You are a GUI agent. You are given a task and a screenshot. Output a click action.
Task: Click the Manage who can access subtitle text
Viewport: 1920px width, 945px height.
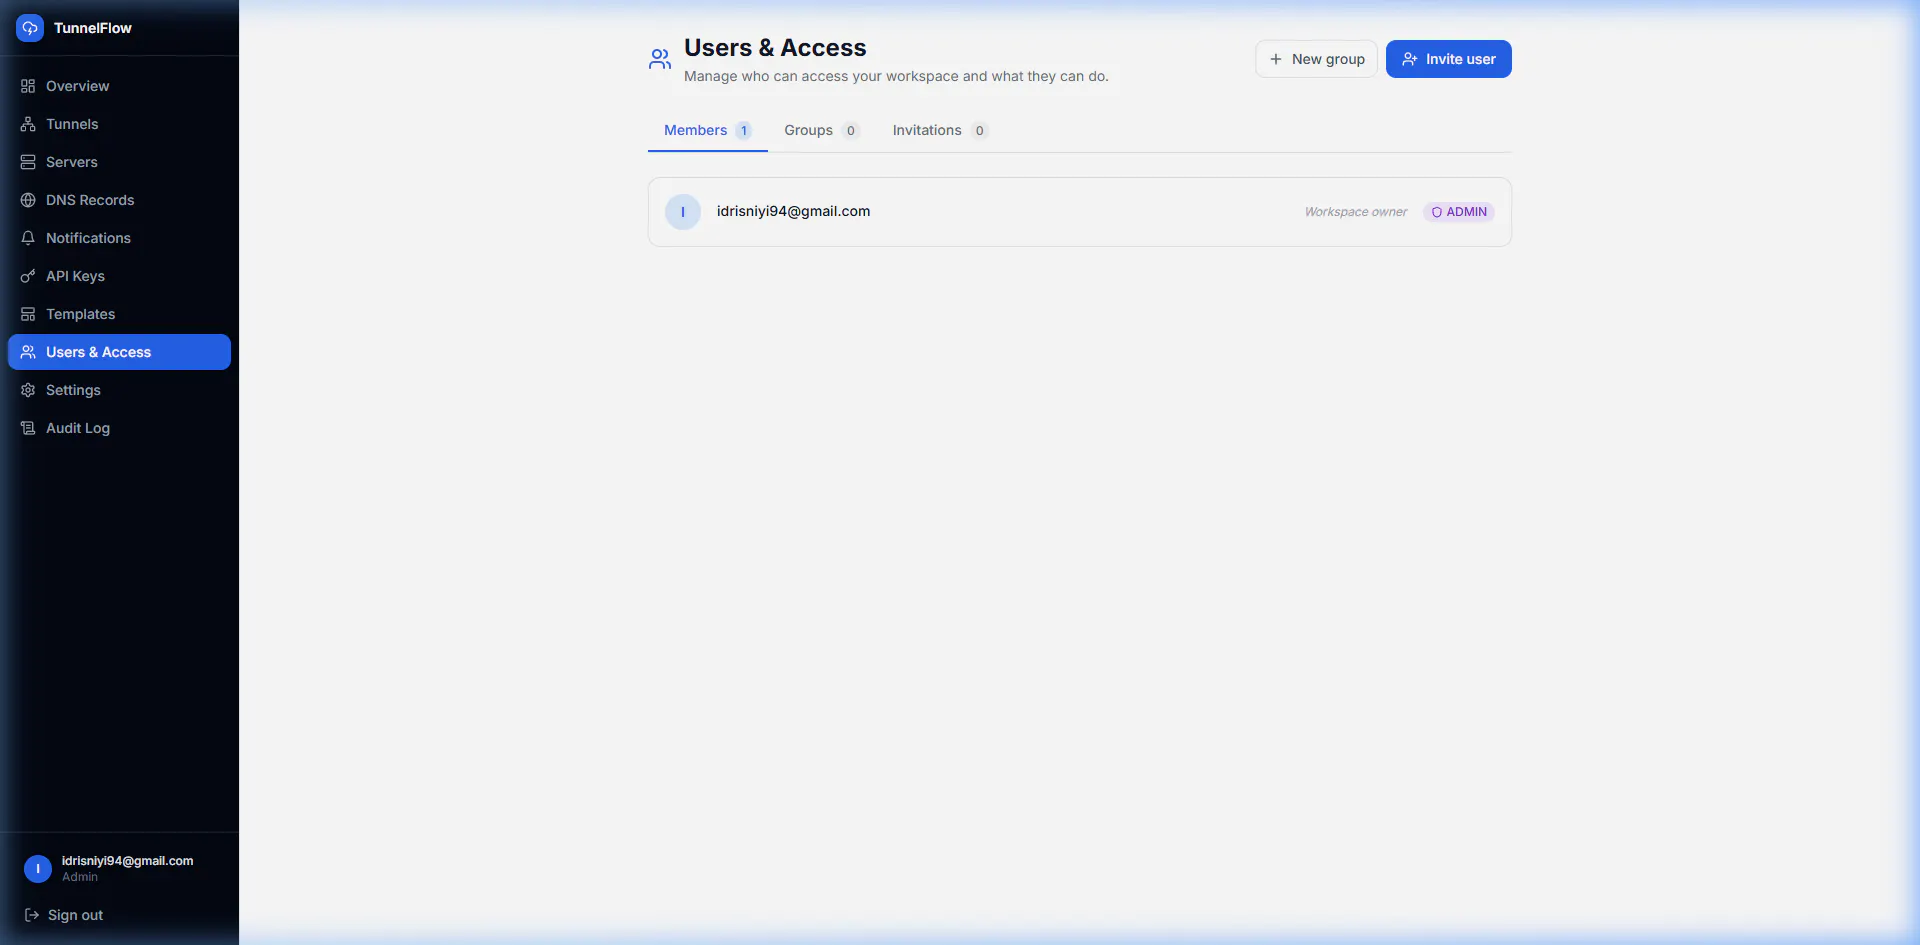[896, 76]
